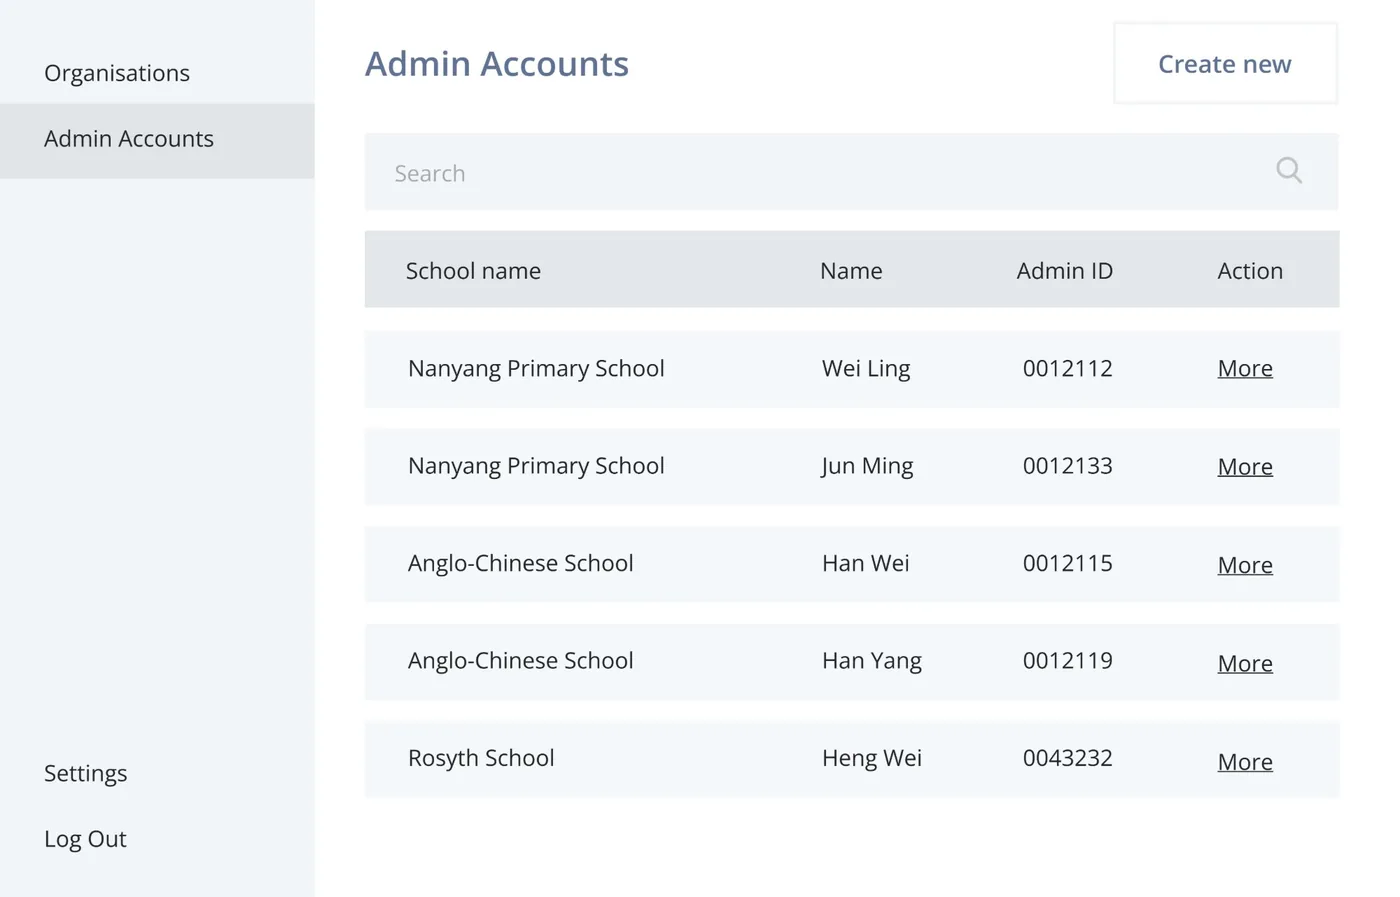Click admin ID 0043232
Screen dimensions: 1400x897
click(x=1067, y=758)
